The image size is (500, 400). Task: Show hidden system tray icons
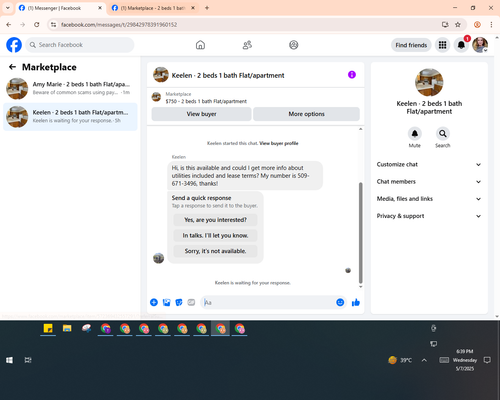[x=424, y=360]
